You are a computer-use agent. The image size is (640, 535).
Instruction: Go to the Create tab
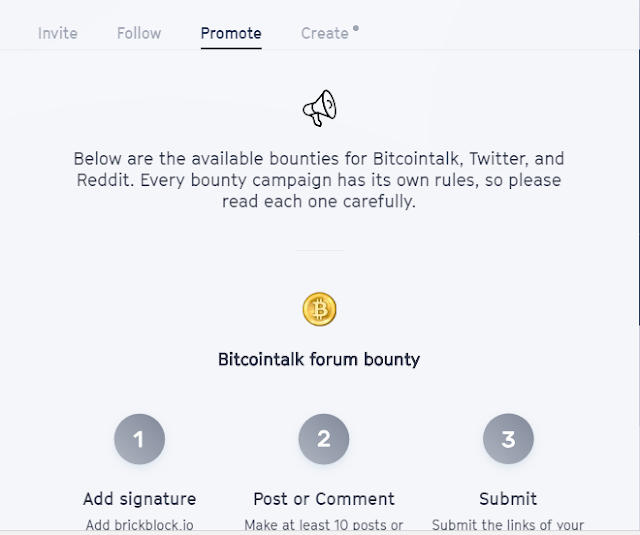[325, 33]
